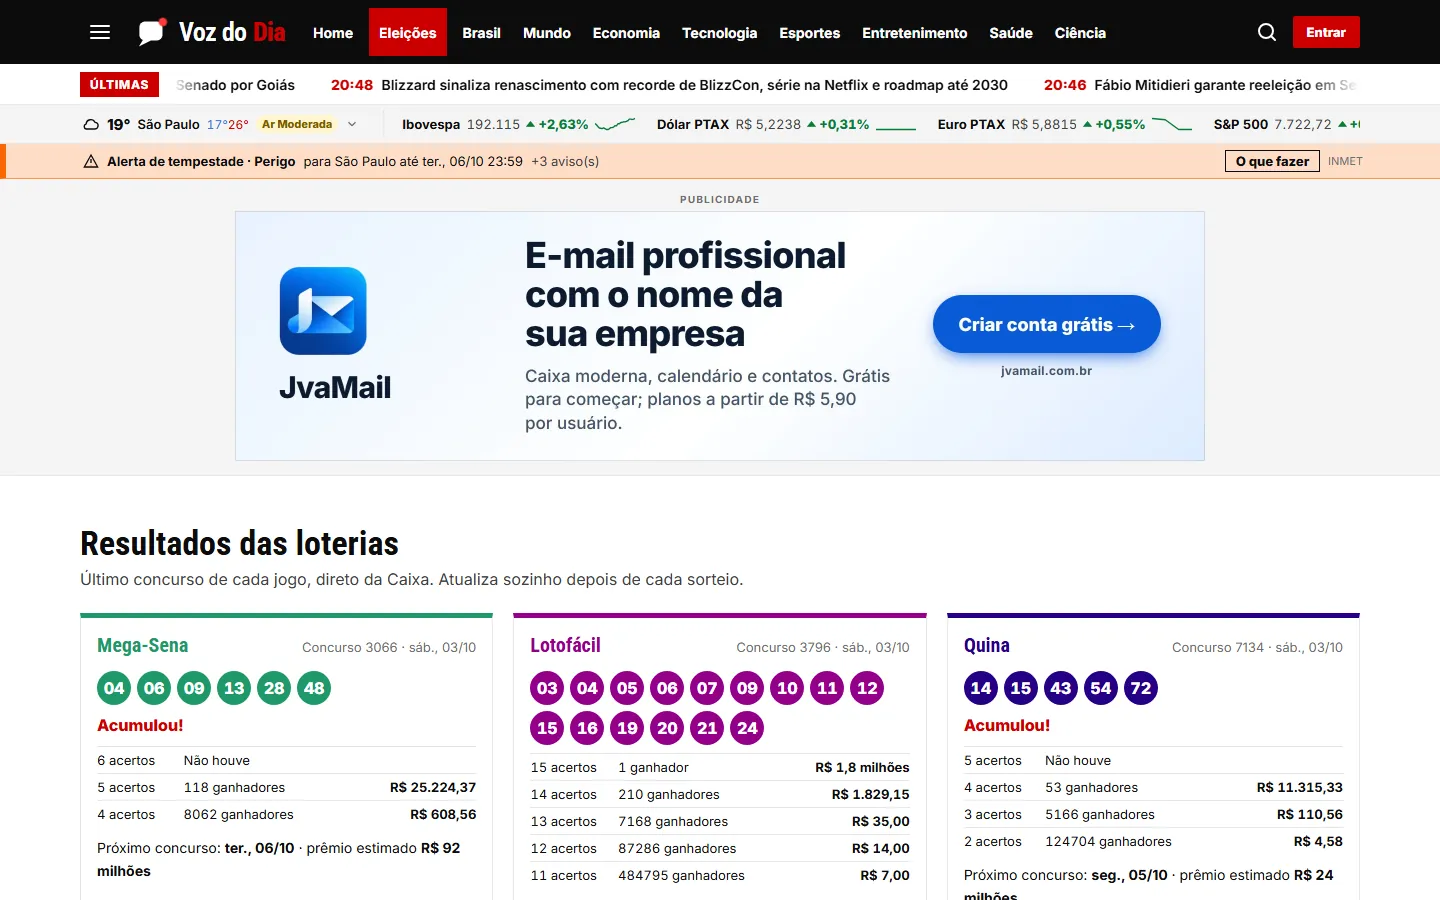Visit jvamail.com.br link in the ad

[x=1046, y=371]
